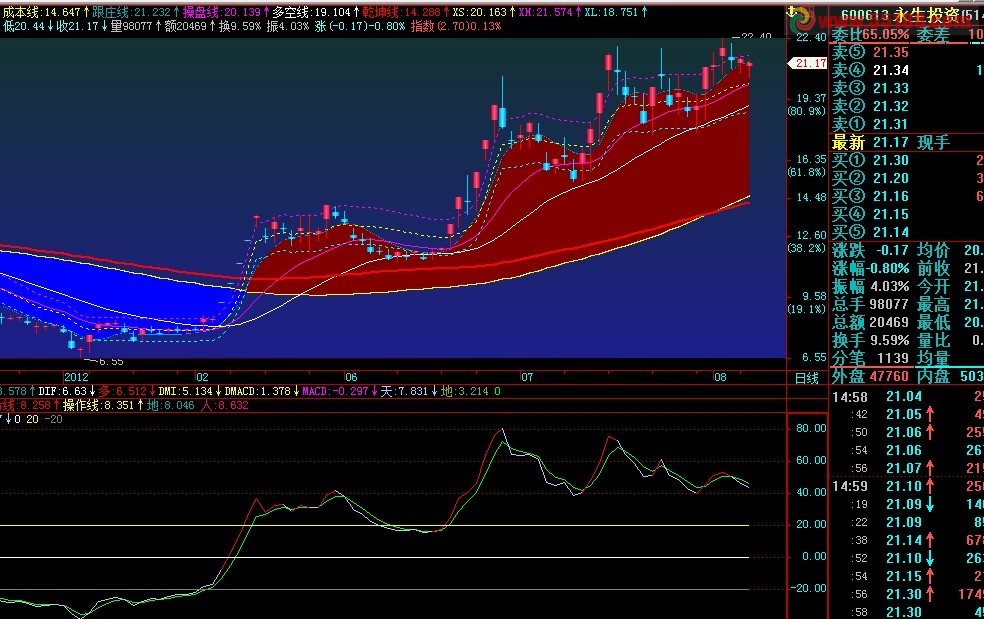Select the 卖① 21.31 ask row

872,124
